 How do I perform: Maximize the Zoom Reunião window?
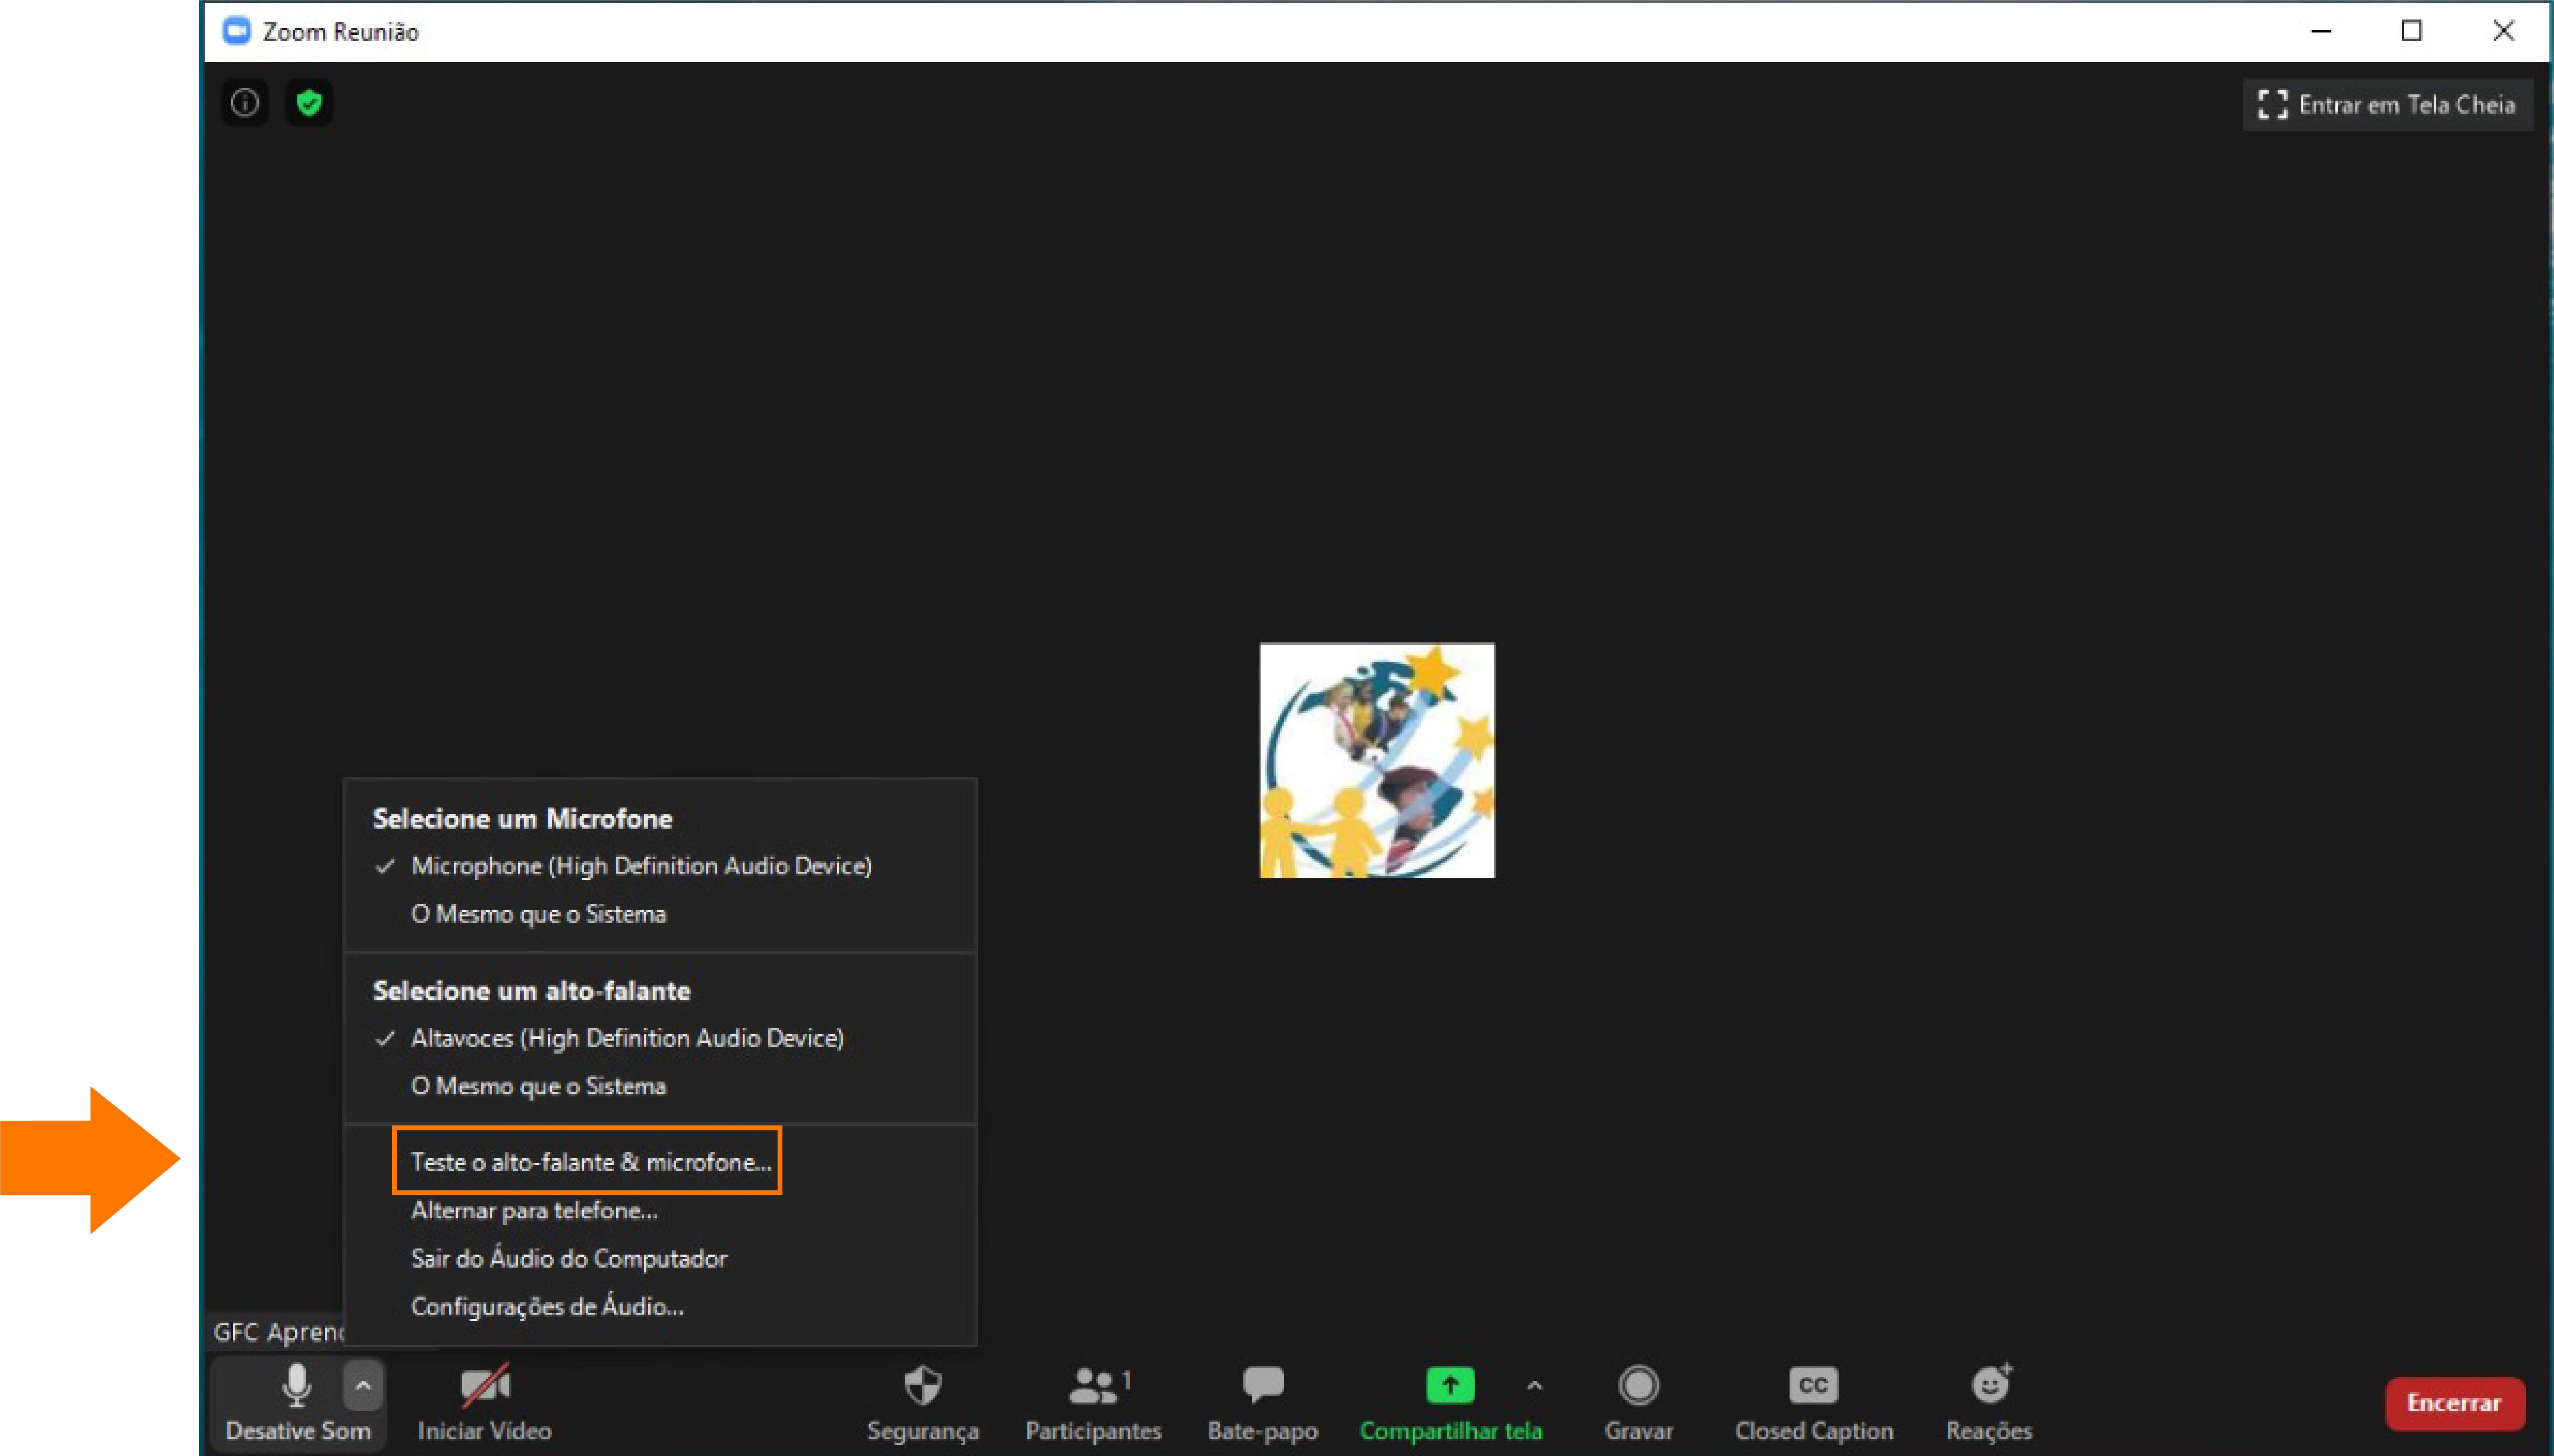point(2411,31)
